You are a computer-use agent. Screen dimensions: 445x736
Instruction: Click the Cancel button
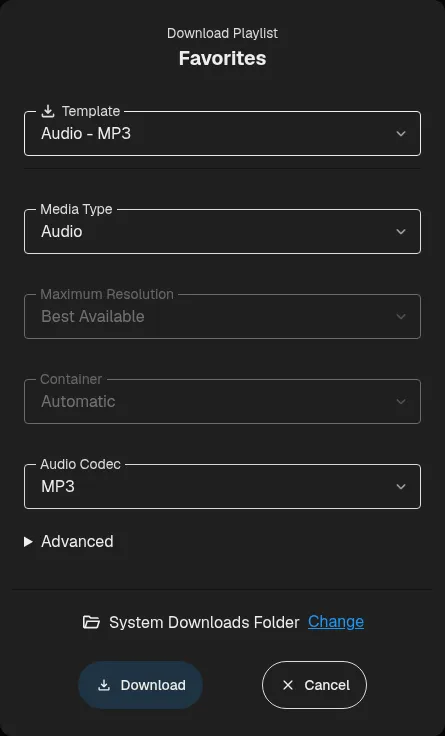315,685
